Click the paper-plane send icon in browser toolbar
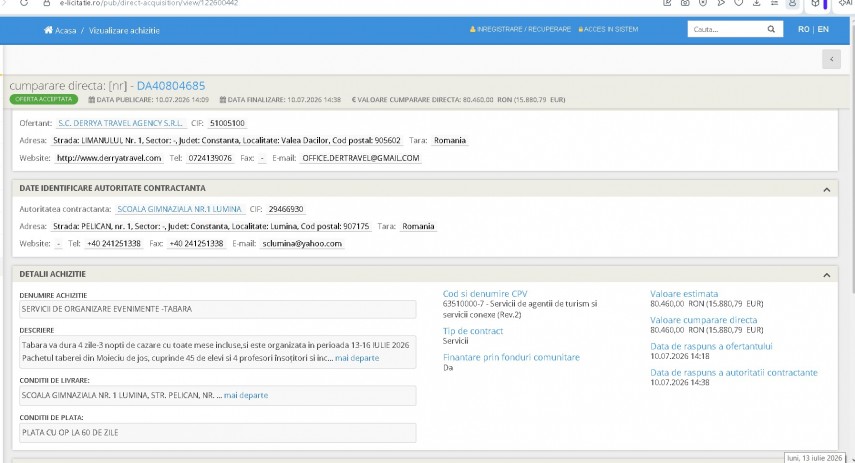Viewport: 855px width, 463px height. tap(721, 3)
